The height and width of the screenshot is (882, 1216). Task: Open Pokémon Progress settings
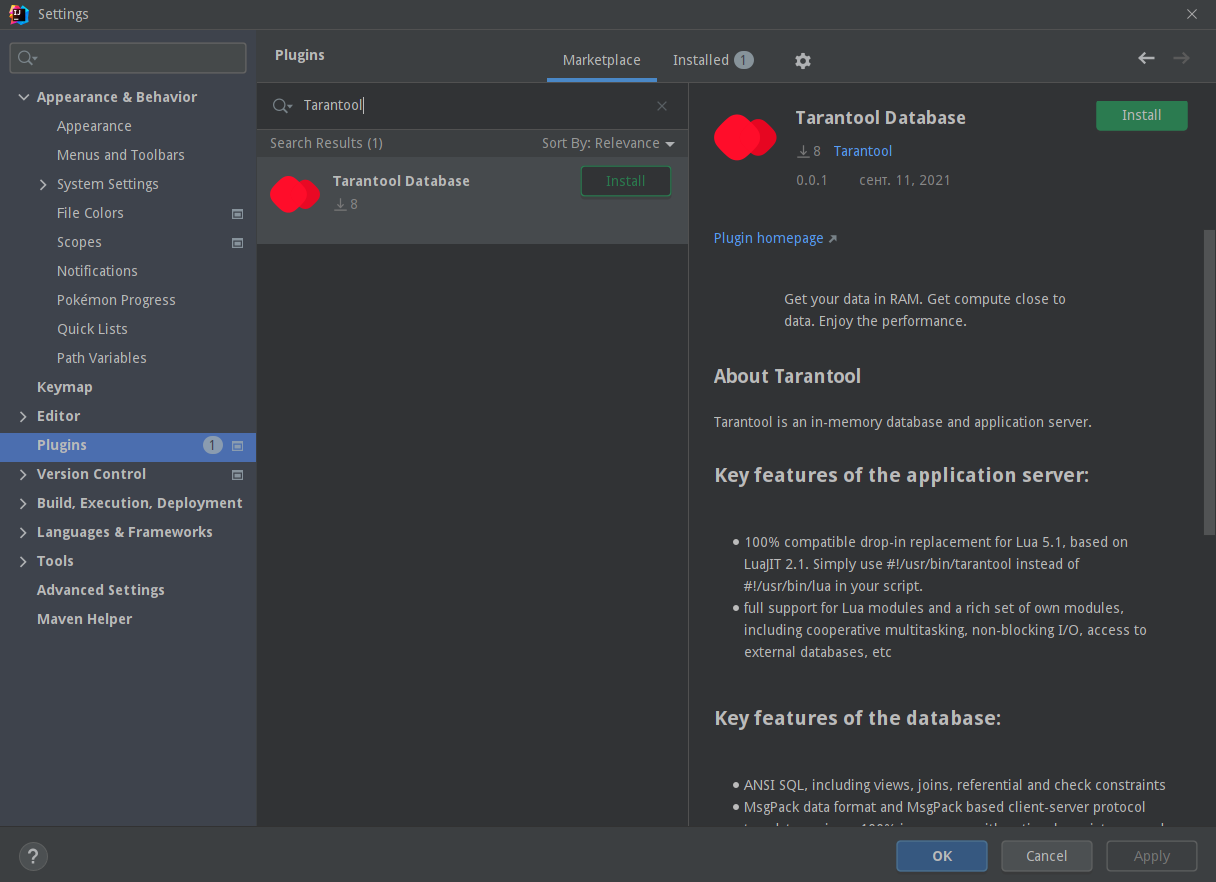[116, 300]
